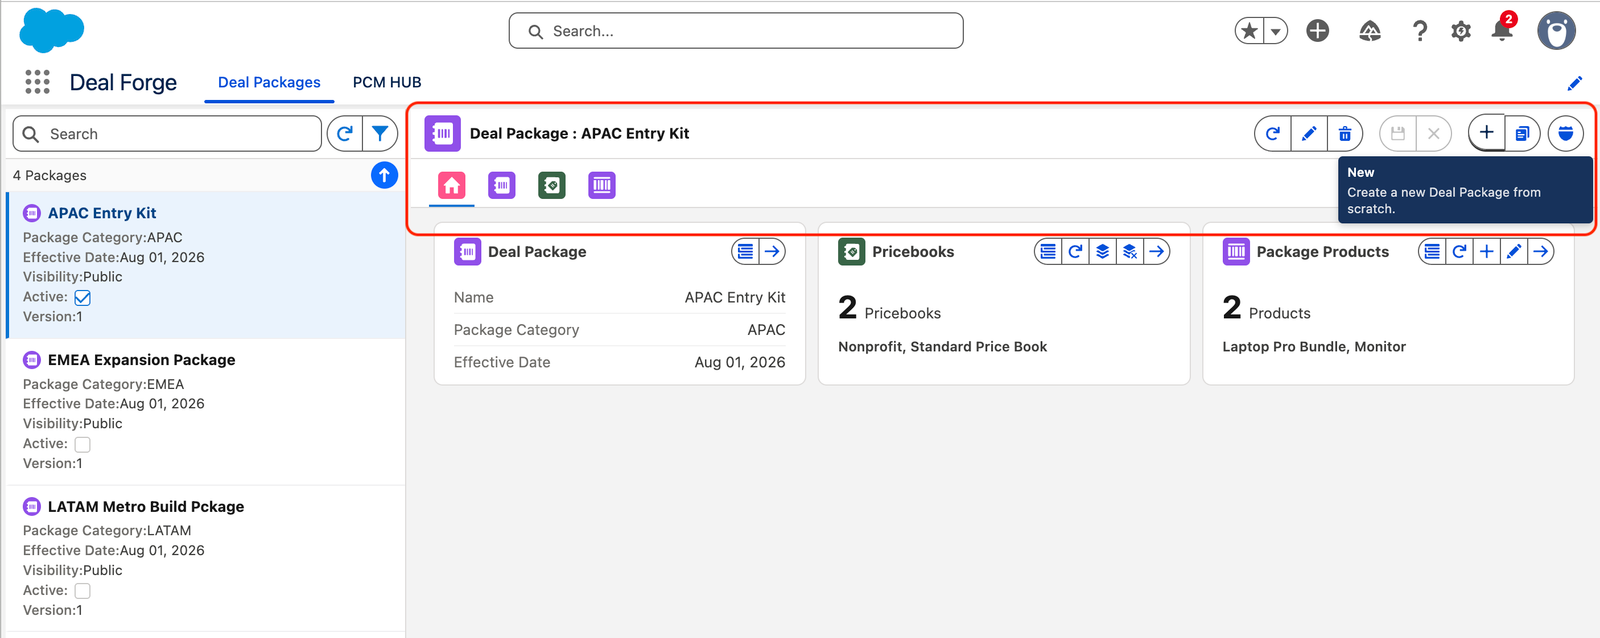1600x638 pixels.
Task: Click the '4 Packages' count text
Action: (50, 175)
